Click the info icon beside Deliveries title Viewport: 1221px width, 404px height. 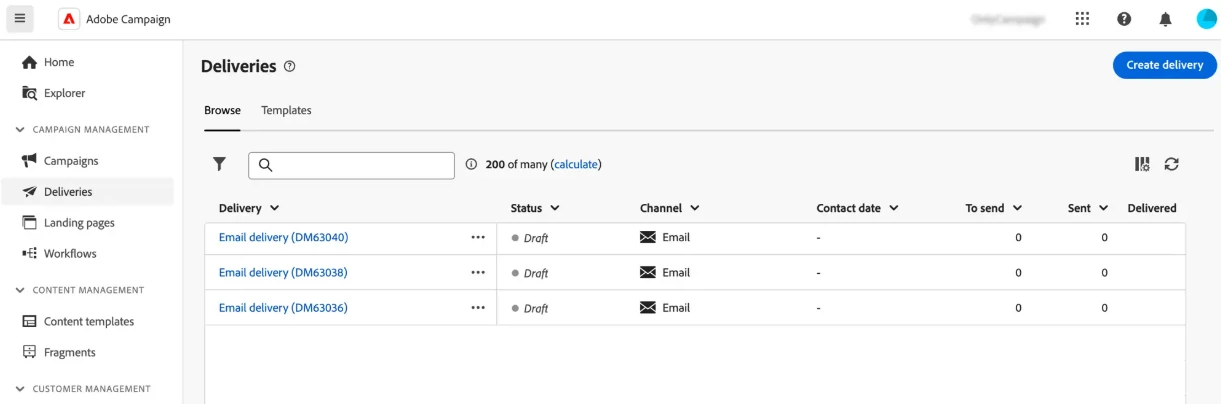pyautogui.click(x=290, y=66)
